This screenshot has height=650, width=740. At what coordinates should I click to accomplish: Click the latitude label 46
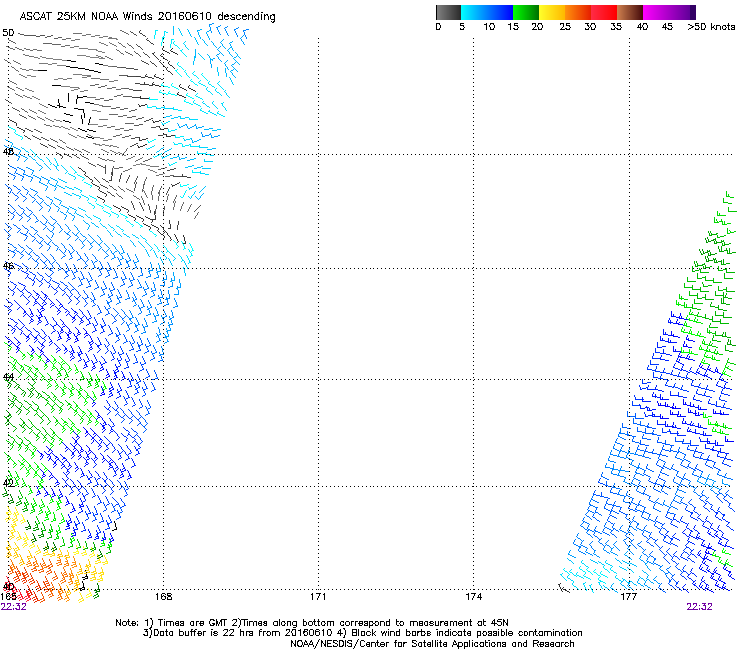tap(8, 266)
